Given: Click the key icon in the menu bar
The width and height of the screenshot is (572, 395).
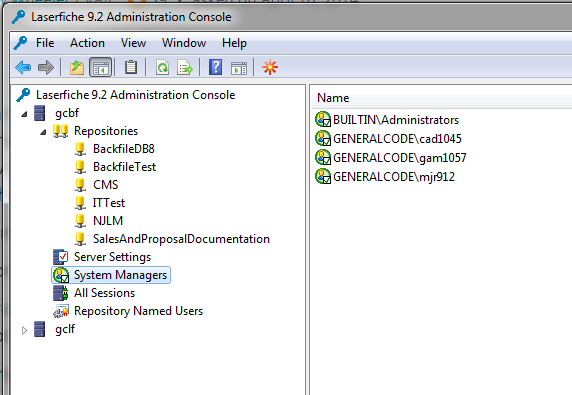Looking at the screenshot, I should click(x=21, y=43).
